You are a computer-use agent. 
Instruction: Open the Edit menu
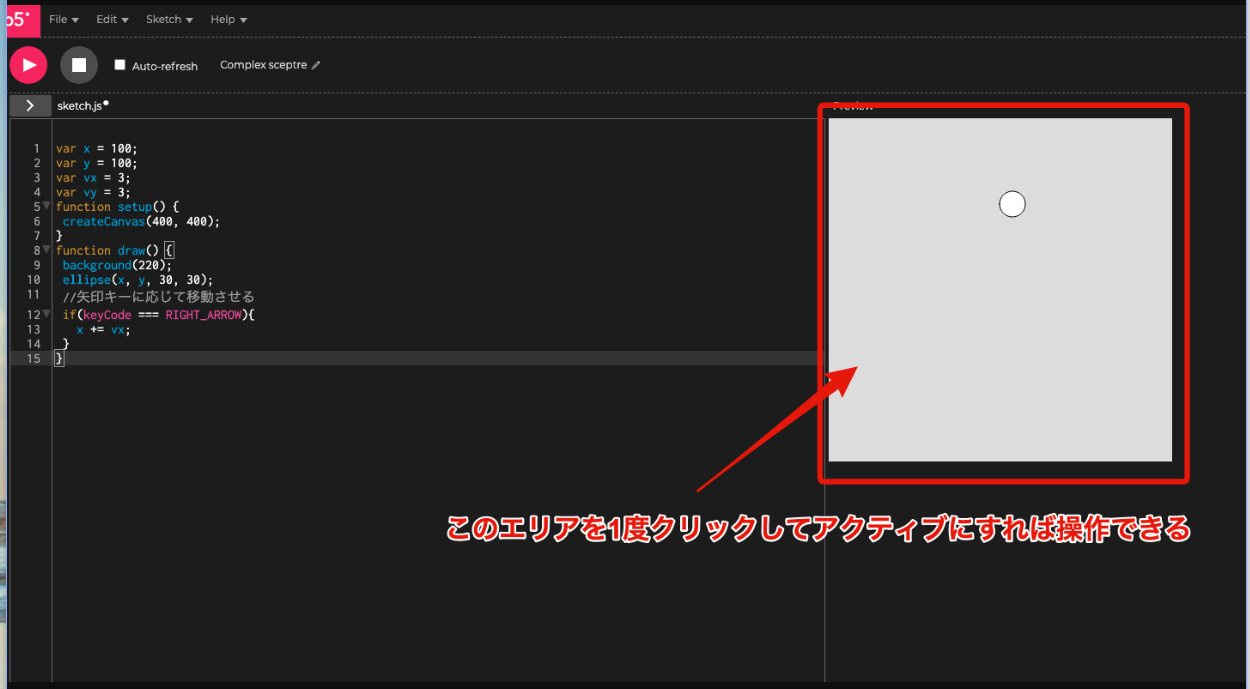tap(112, 19)
